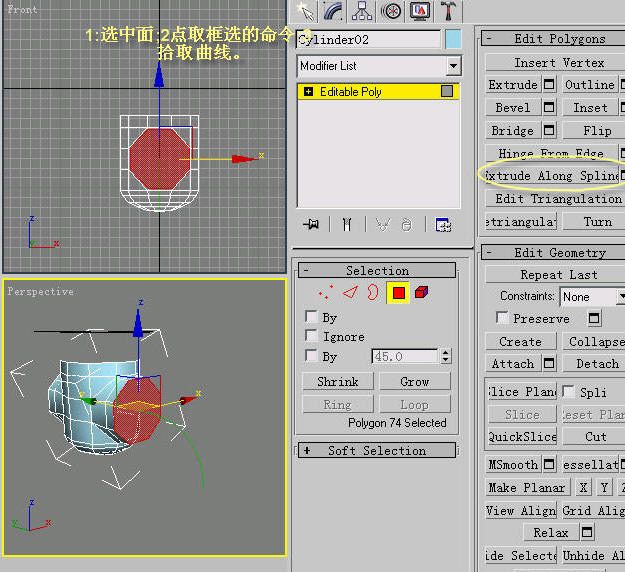Click the Cylinder02 object name field
The height and width of the screenshot is (572, 625).
coord(368,39)
